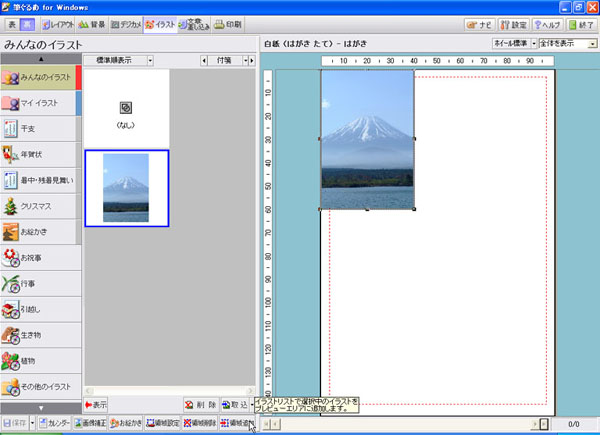Toggle the 裏 back side button

pyautogui.click(x=28, y=23)
